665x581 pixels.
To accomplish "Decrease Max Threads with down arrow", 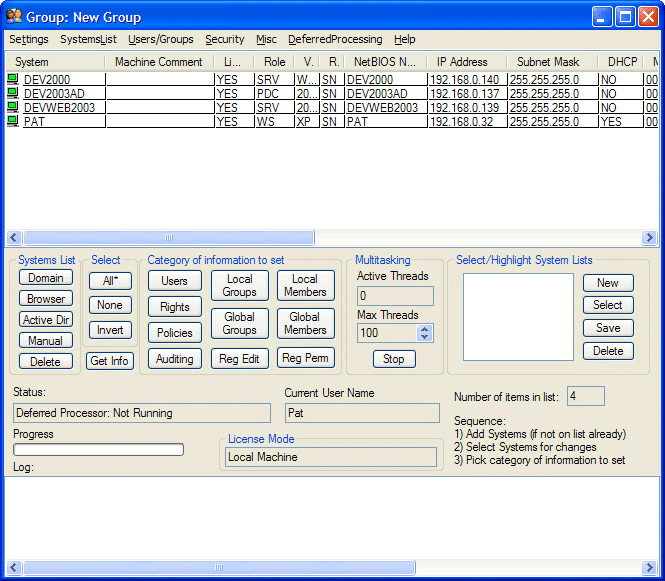I will 425,337.
